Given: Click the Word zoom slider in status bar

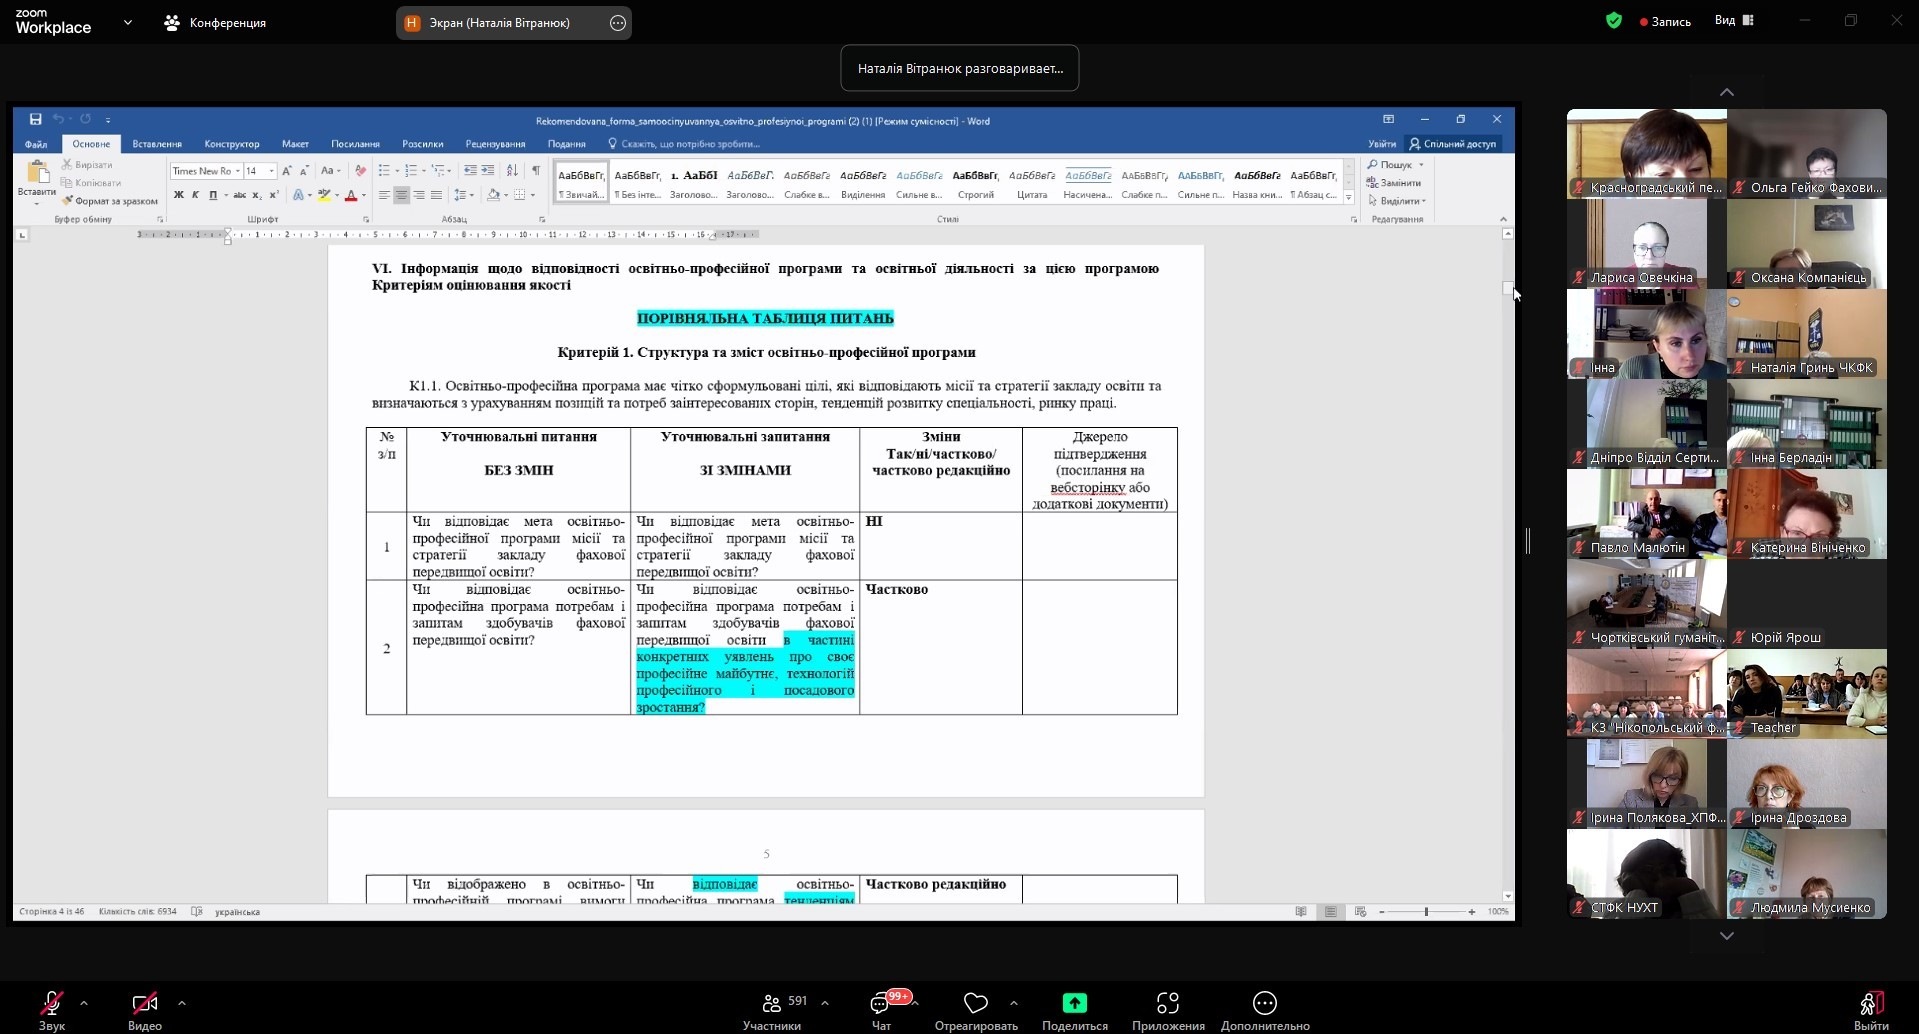Looking at the screenshot, I should click(1426, 912).
